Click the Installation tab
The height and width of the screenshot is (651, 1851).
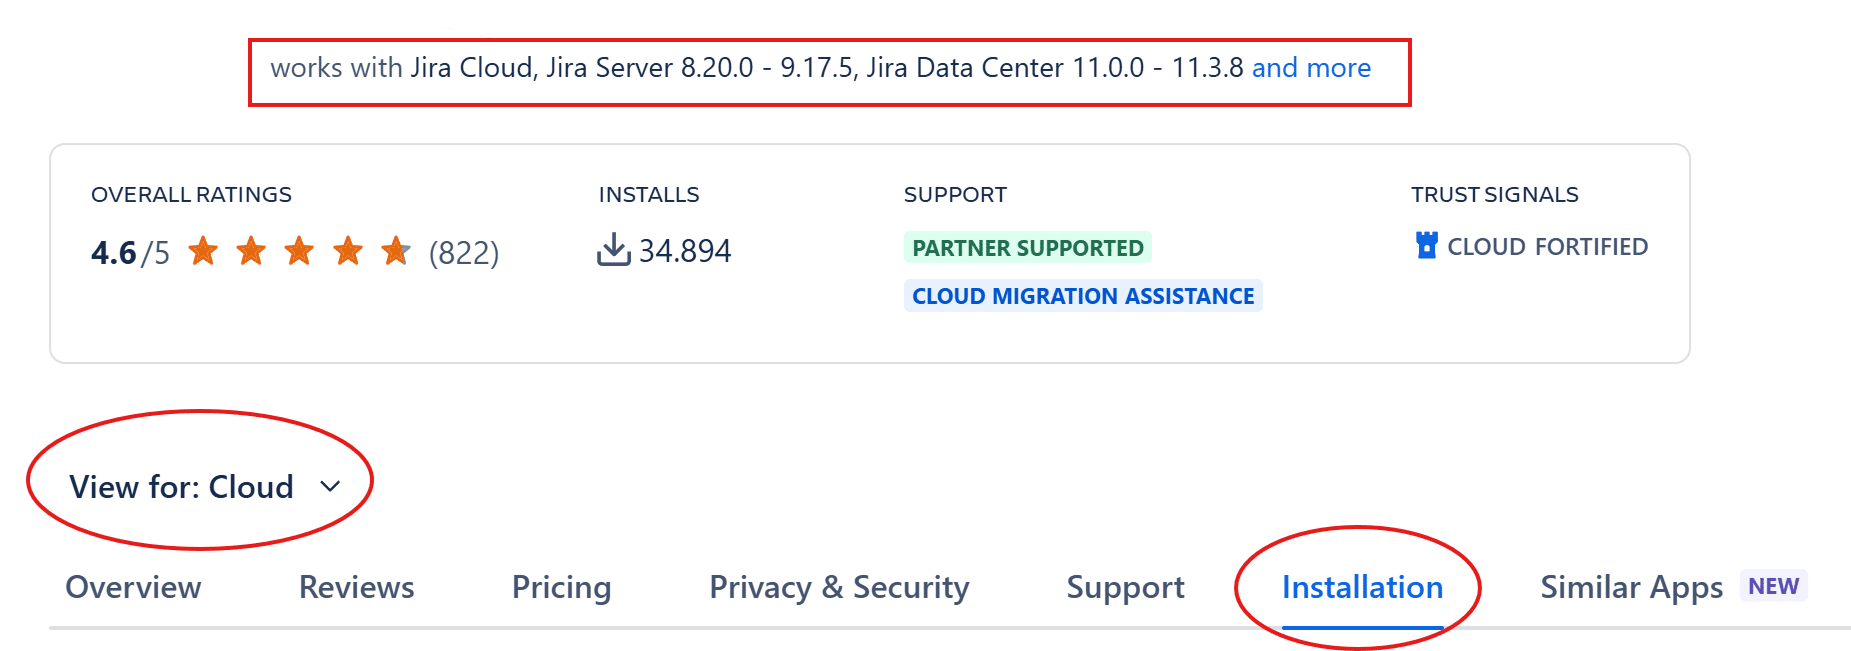(x=1362, y=587)
